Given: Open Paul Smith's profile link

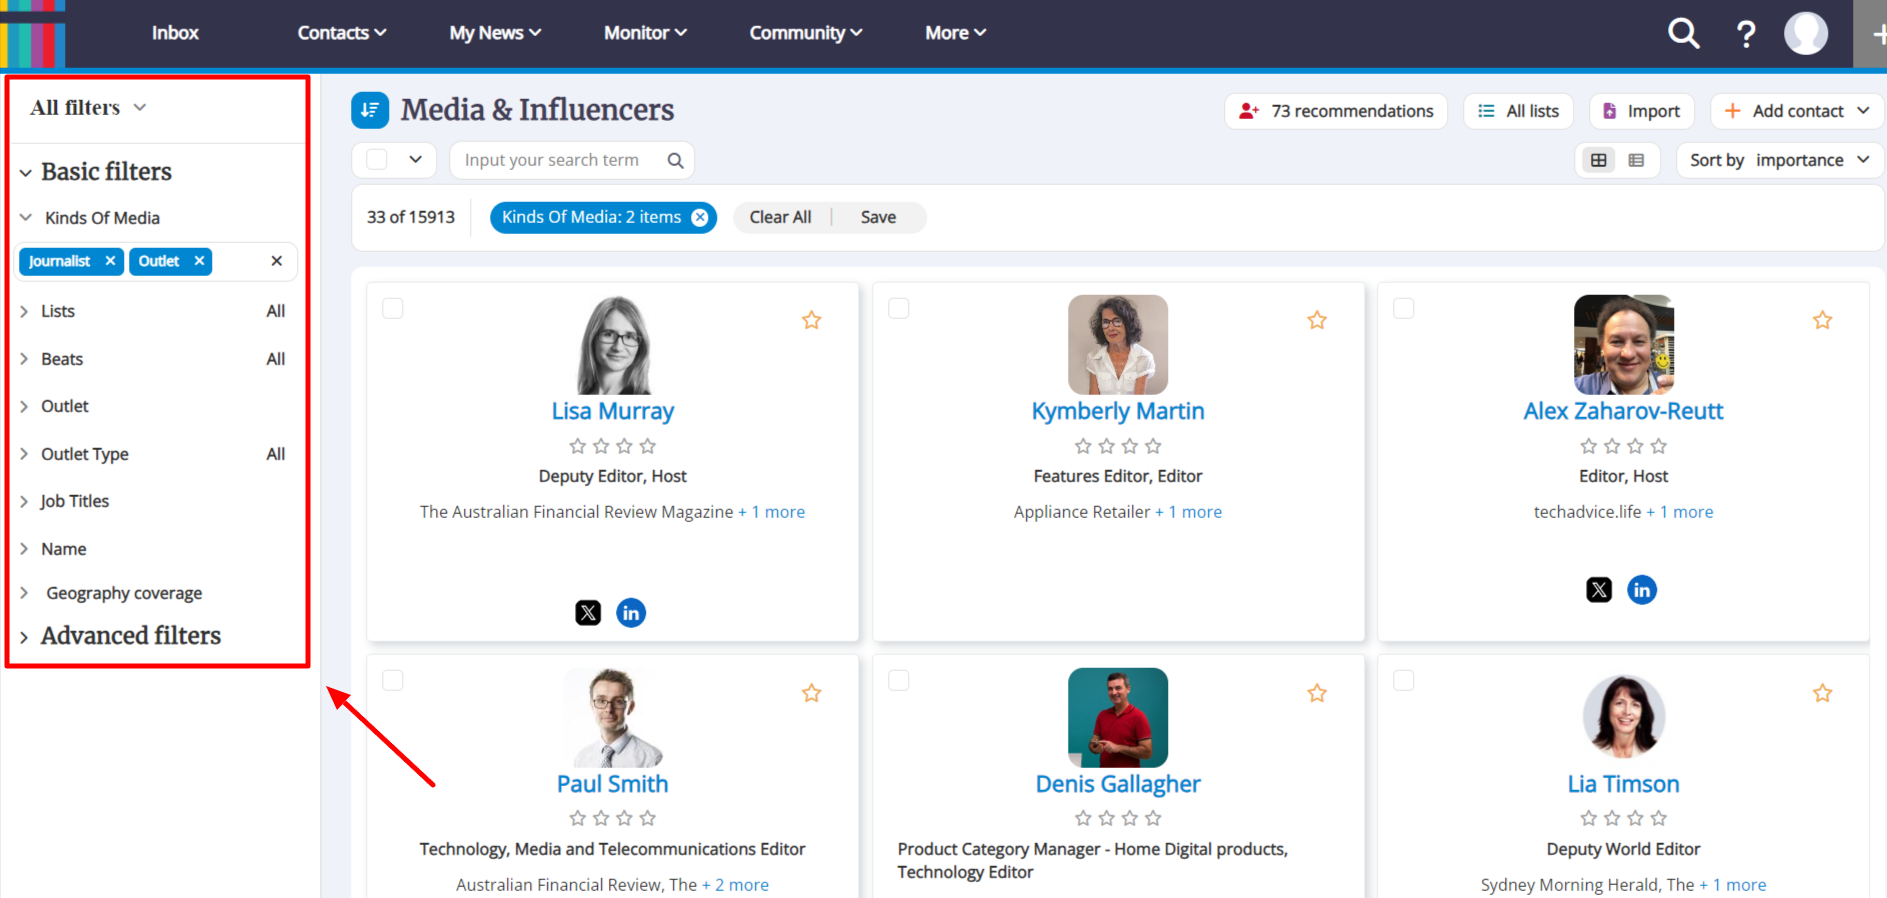Looking at the screenshot, I should [612, 784].
